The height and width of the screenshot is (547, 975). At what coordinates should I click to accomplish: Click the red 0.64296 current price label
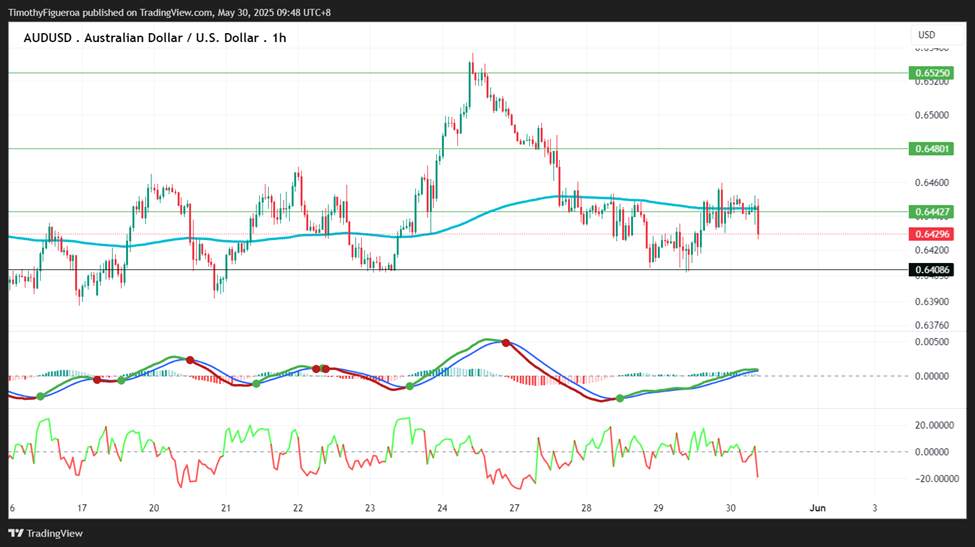[931, 234]
